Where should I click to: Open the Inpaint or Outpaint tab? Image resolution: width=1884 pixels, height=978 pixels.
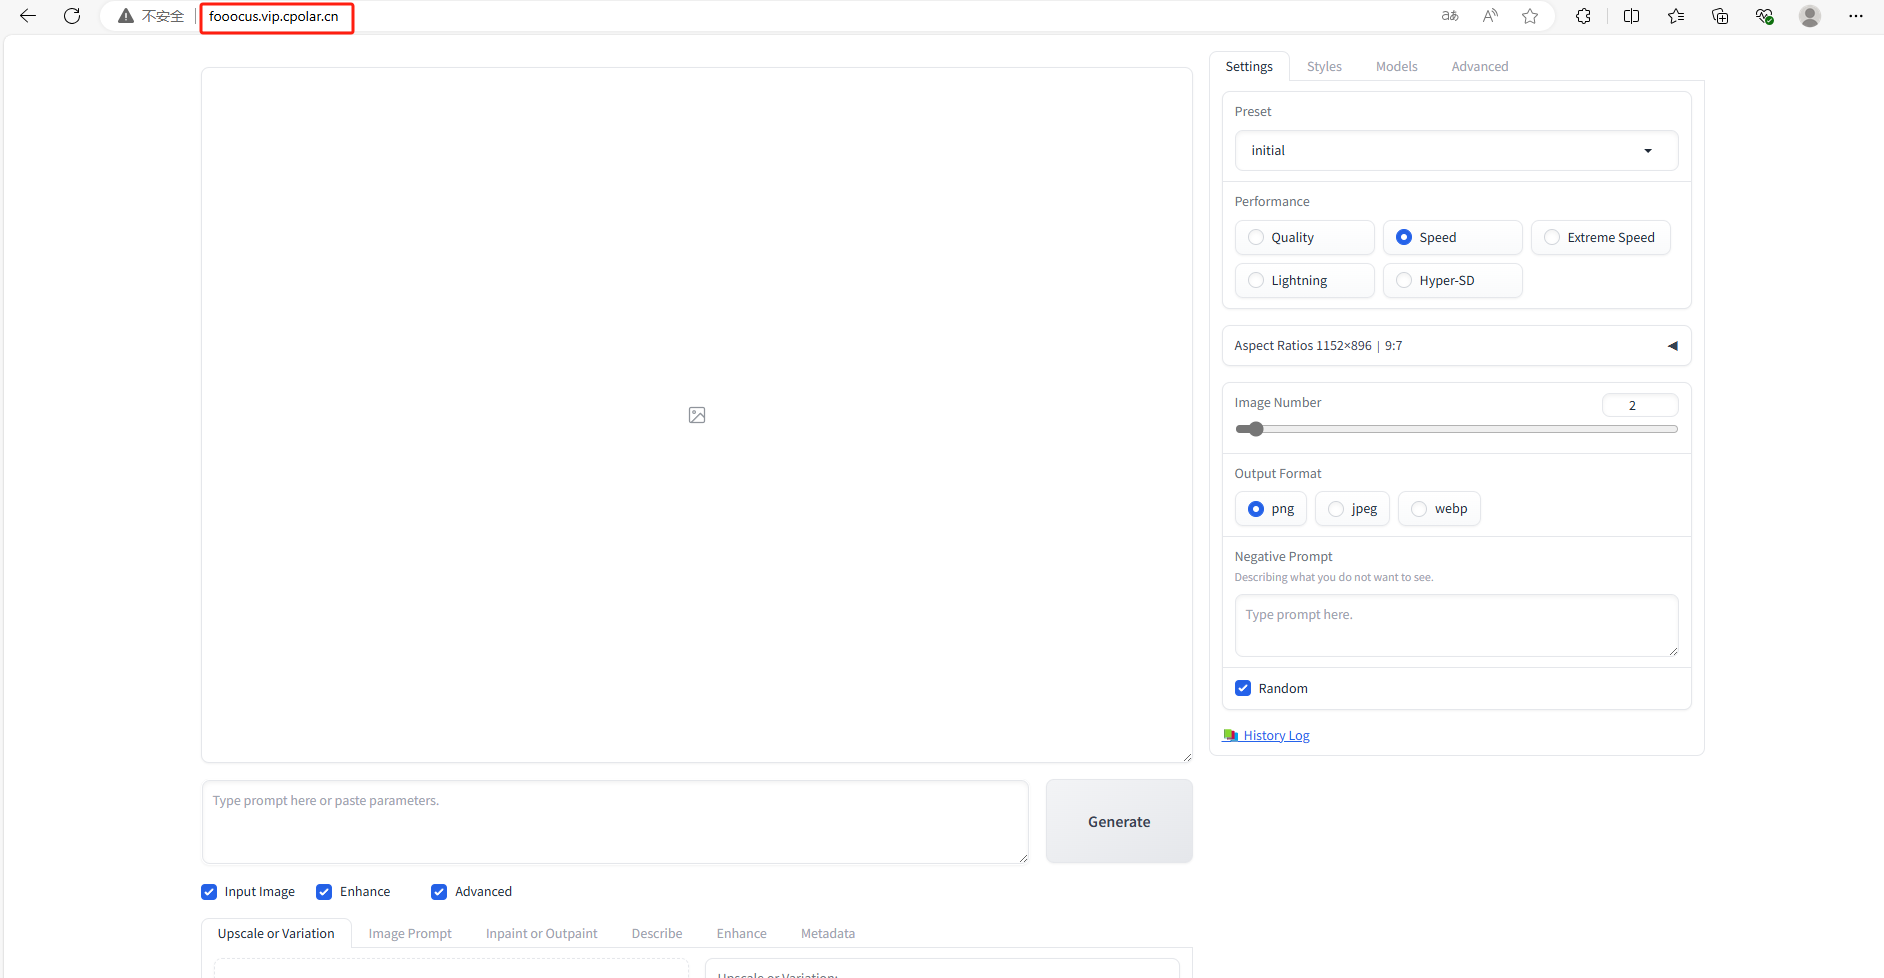pyautogui.click(x=541, y=934)
